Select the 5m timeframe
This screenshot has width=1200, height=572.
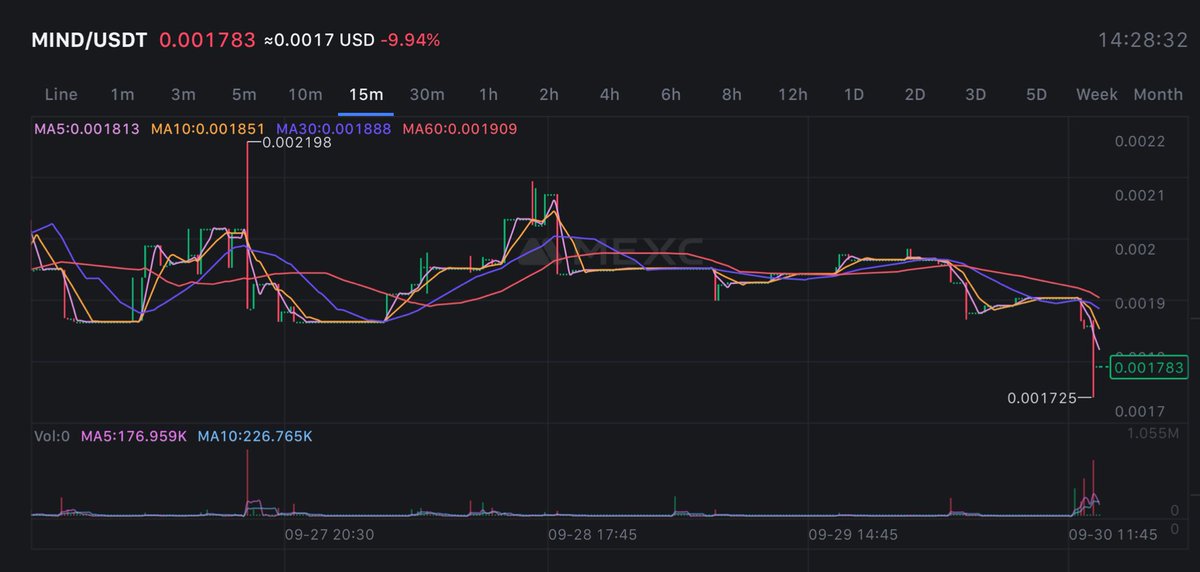(244, 94)
